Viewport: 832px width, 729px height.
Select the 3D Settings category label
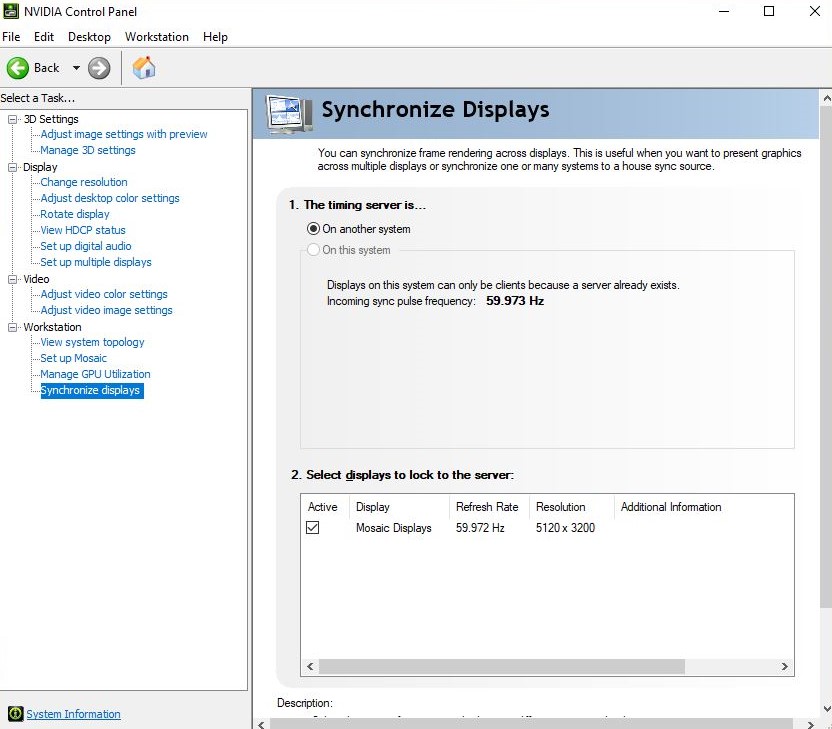coord(51,119)
